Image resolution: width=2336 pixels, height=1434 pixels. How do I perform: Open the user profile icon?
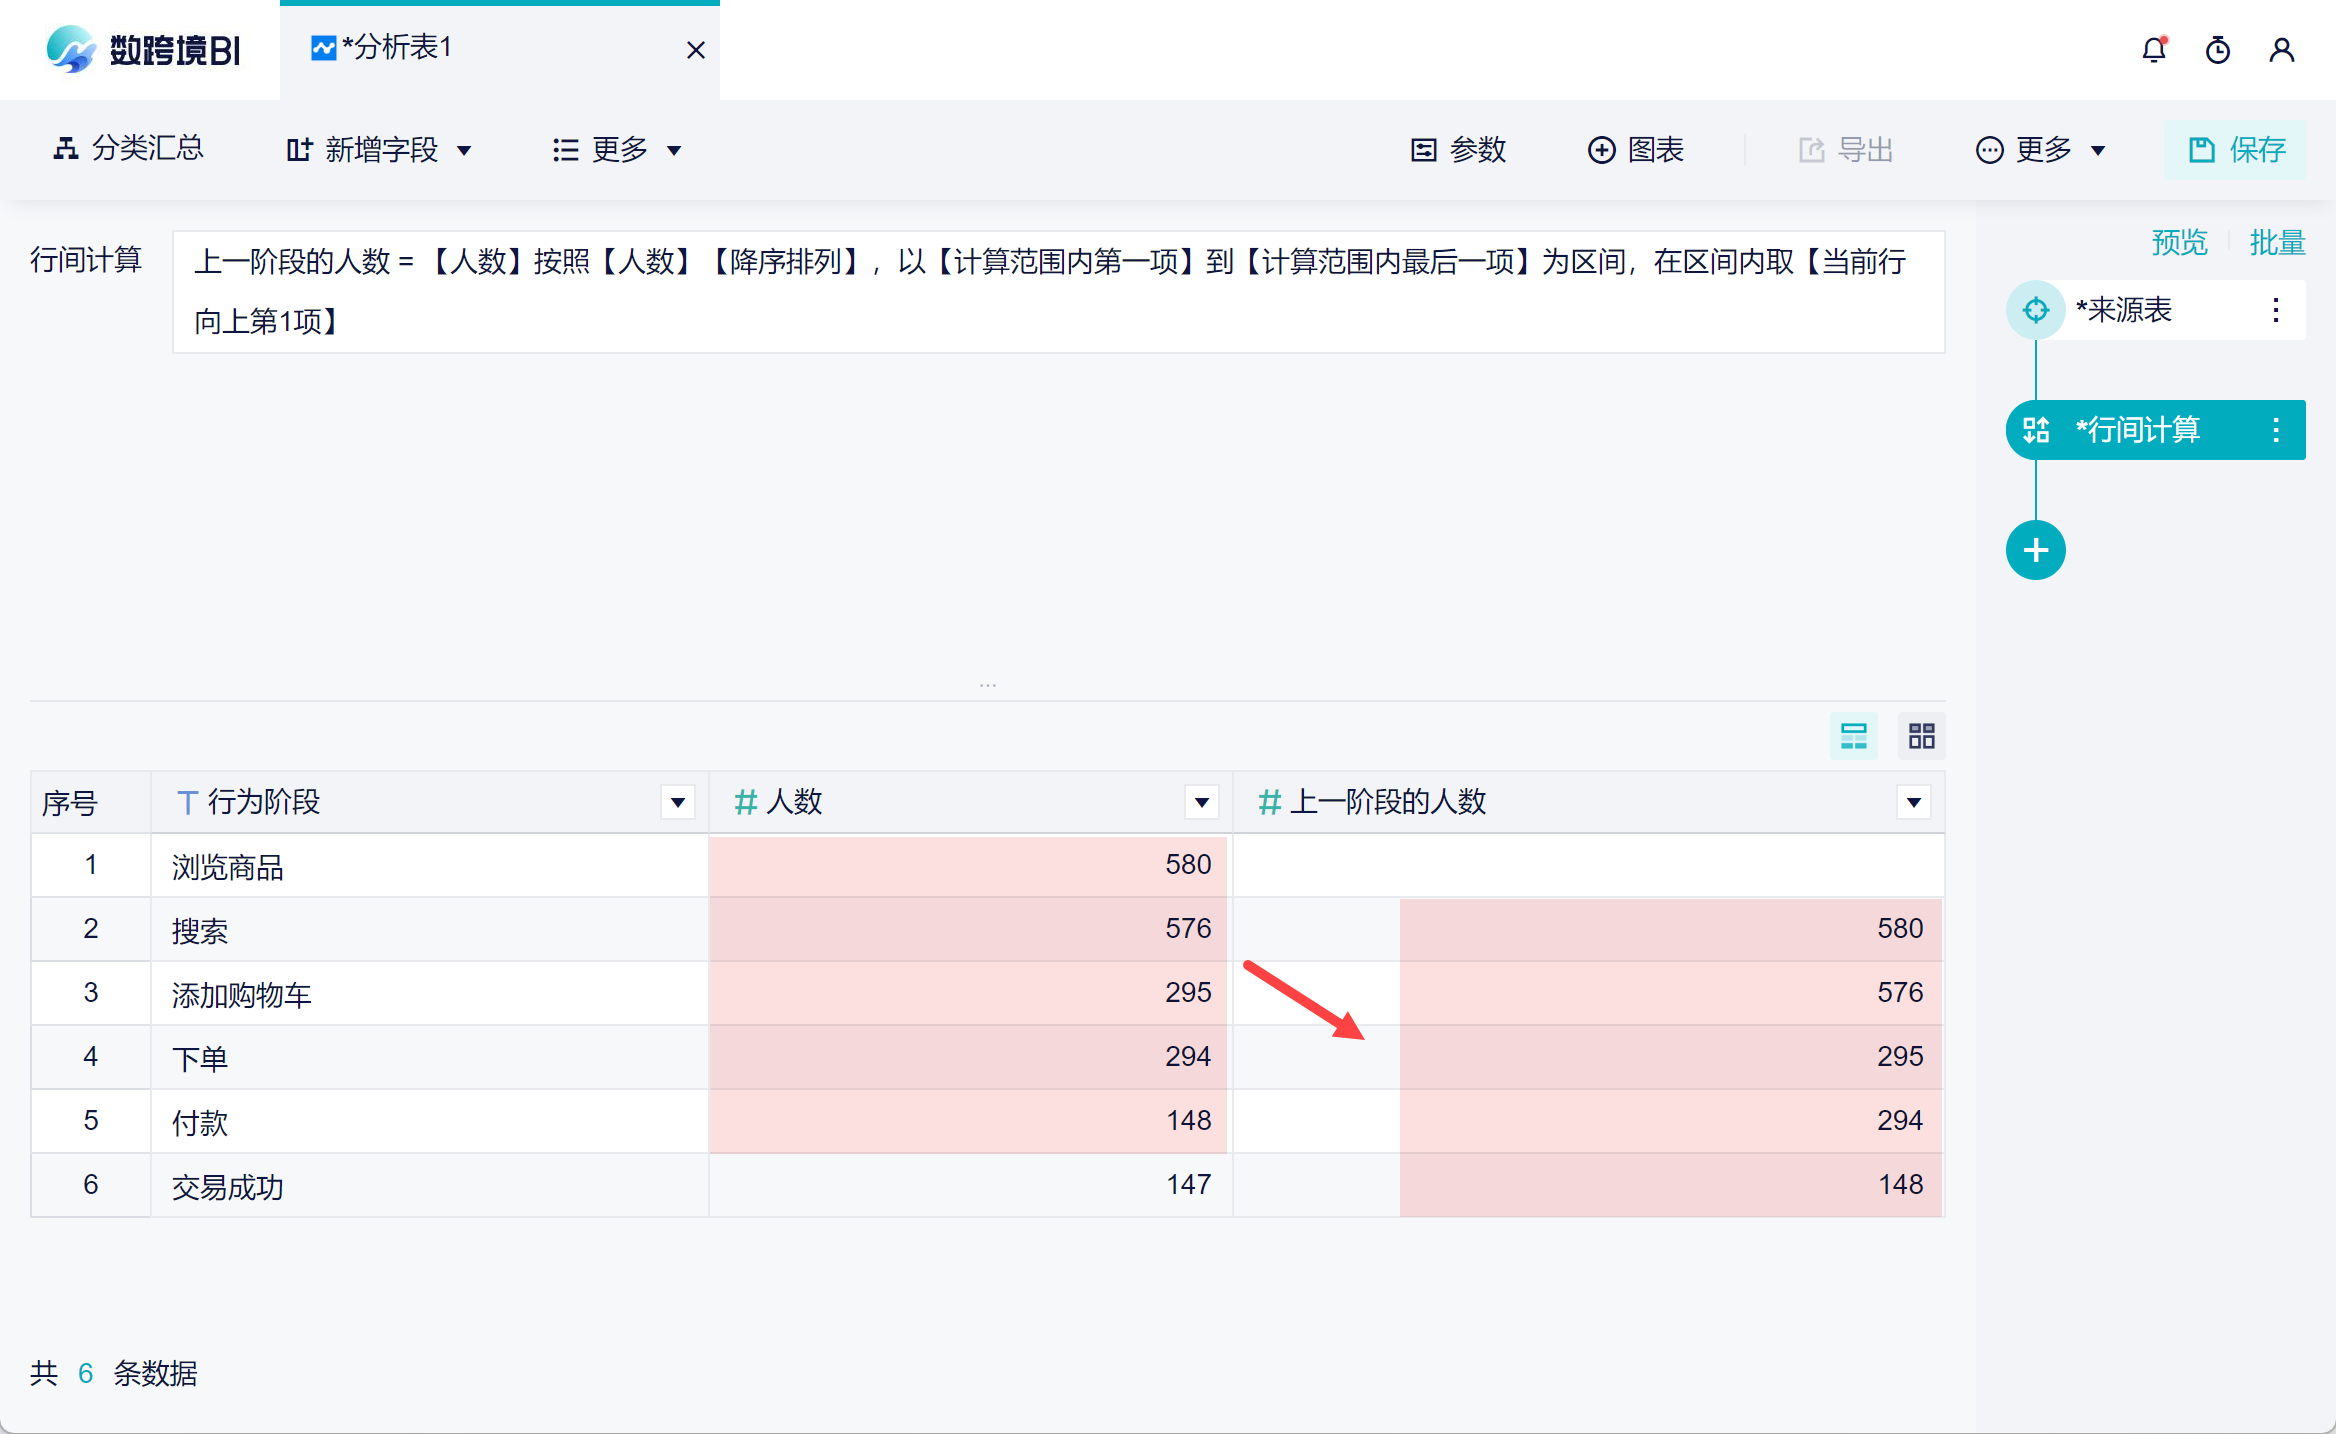pos(2281,50)
